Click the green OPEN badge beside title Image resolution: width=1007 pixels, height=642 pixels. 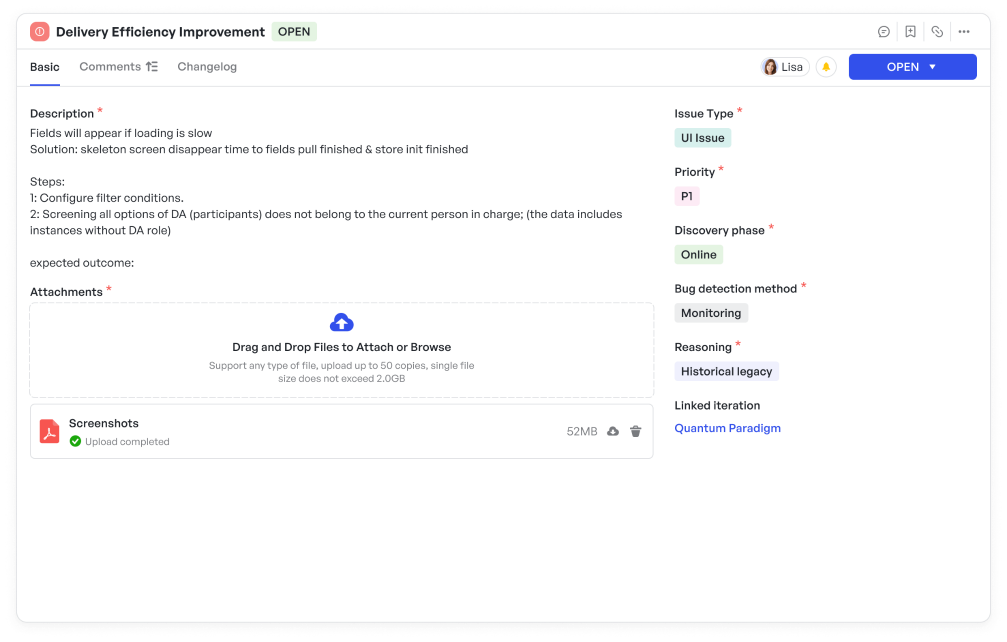(294, 32)
